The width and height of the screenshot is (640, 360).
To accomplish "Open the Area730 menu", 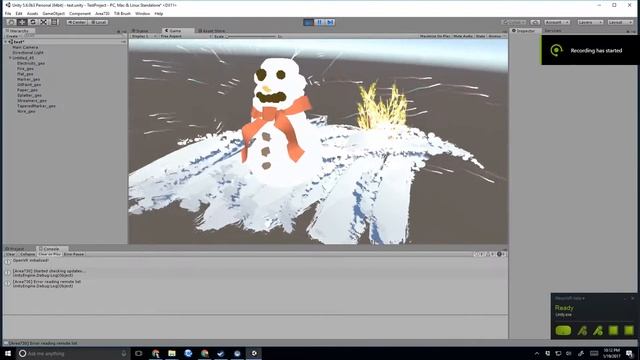I will click(102, 13).
